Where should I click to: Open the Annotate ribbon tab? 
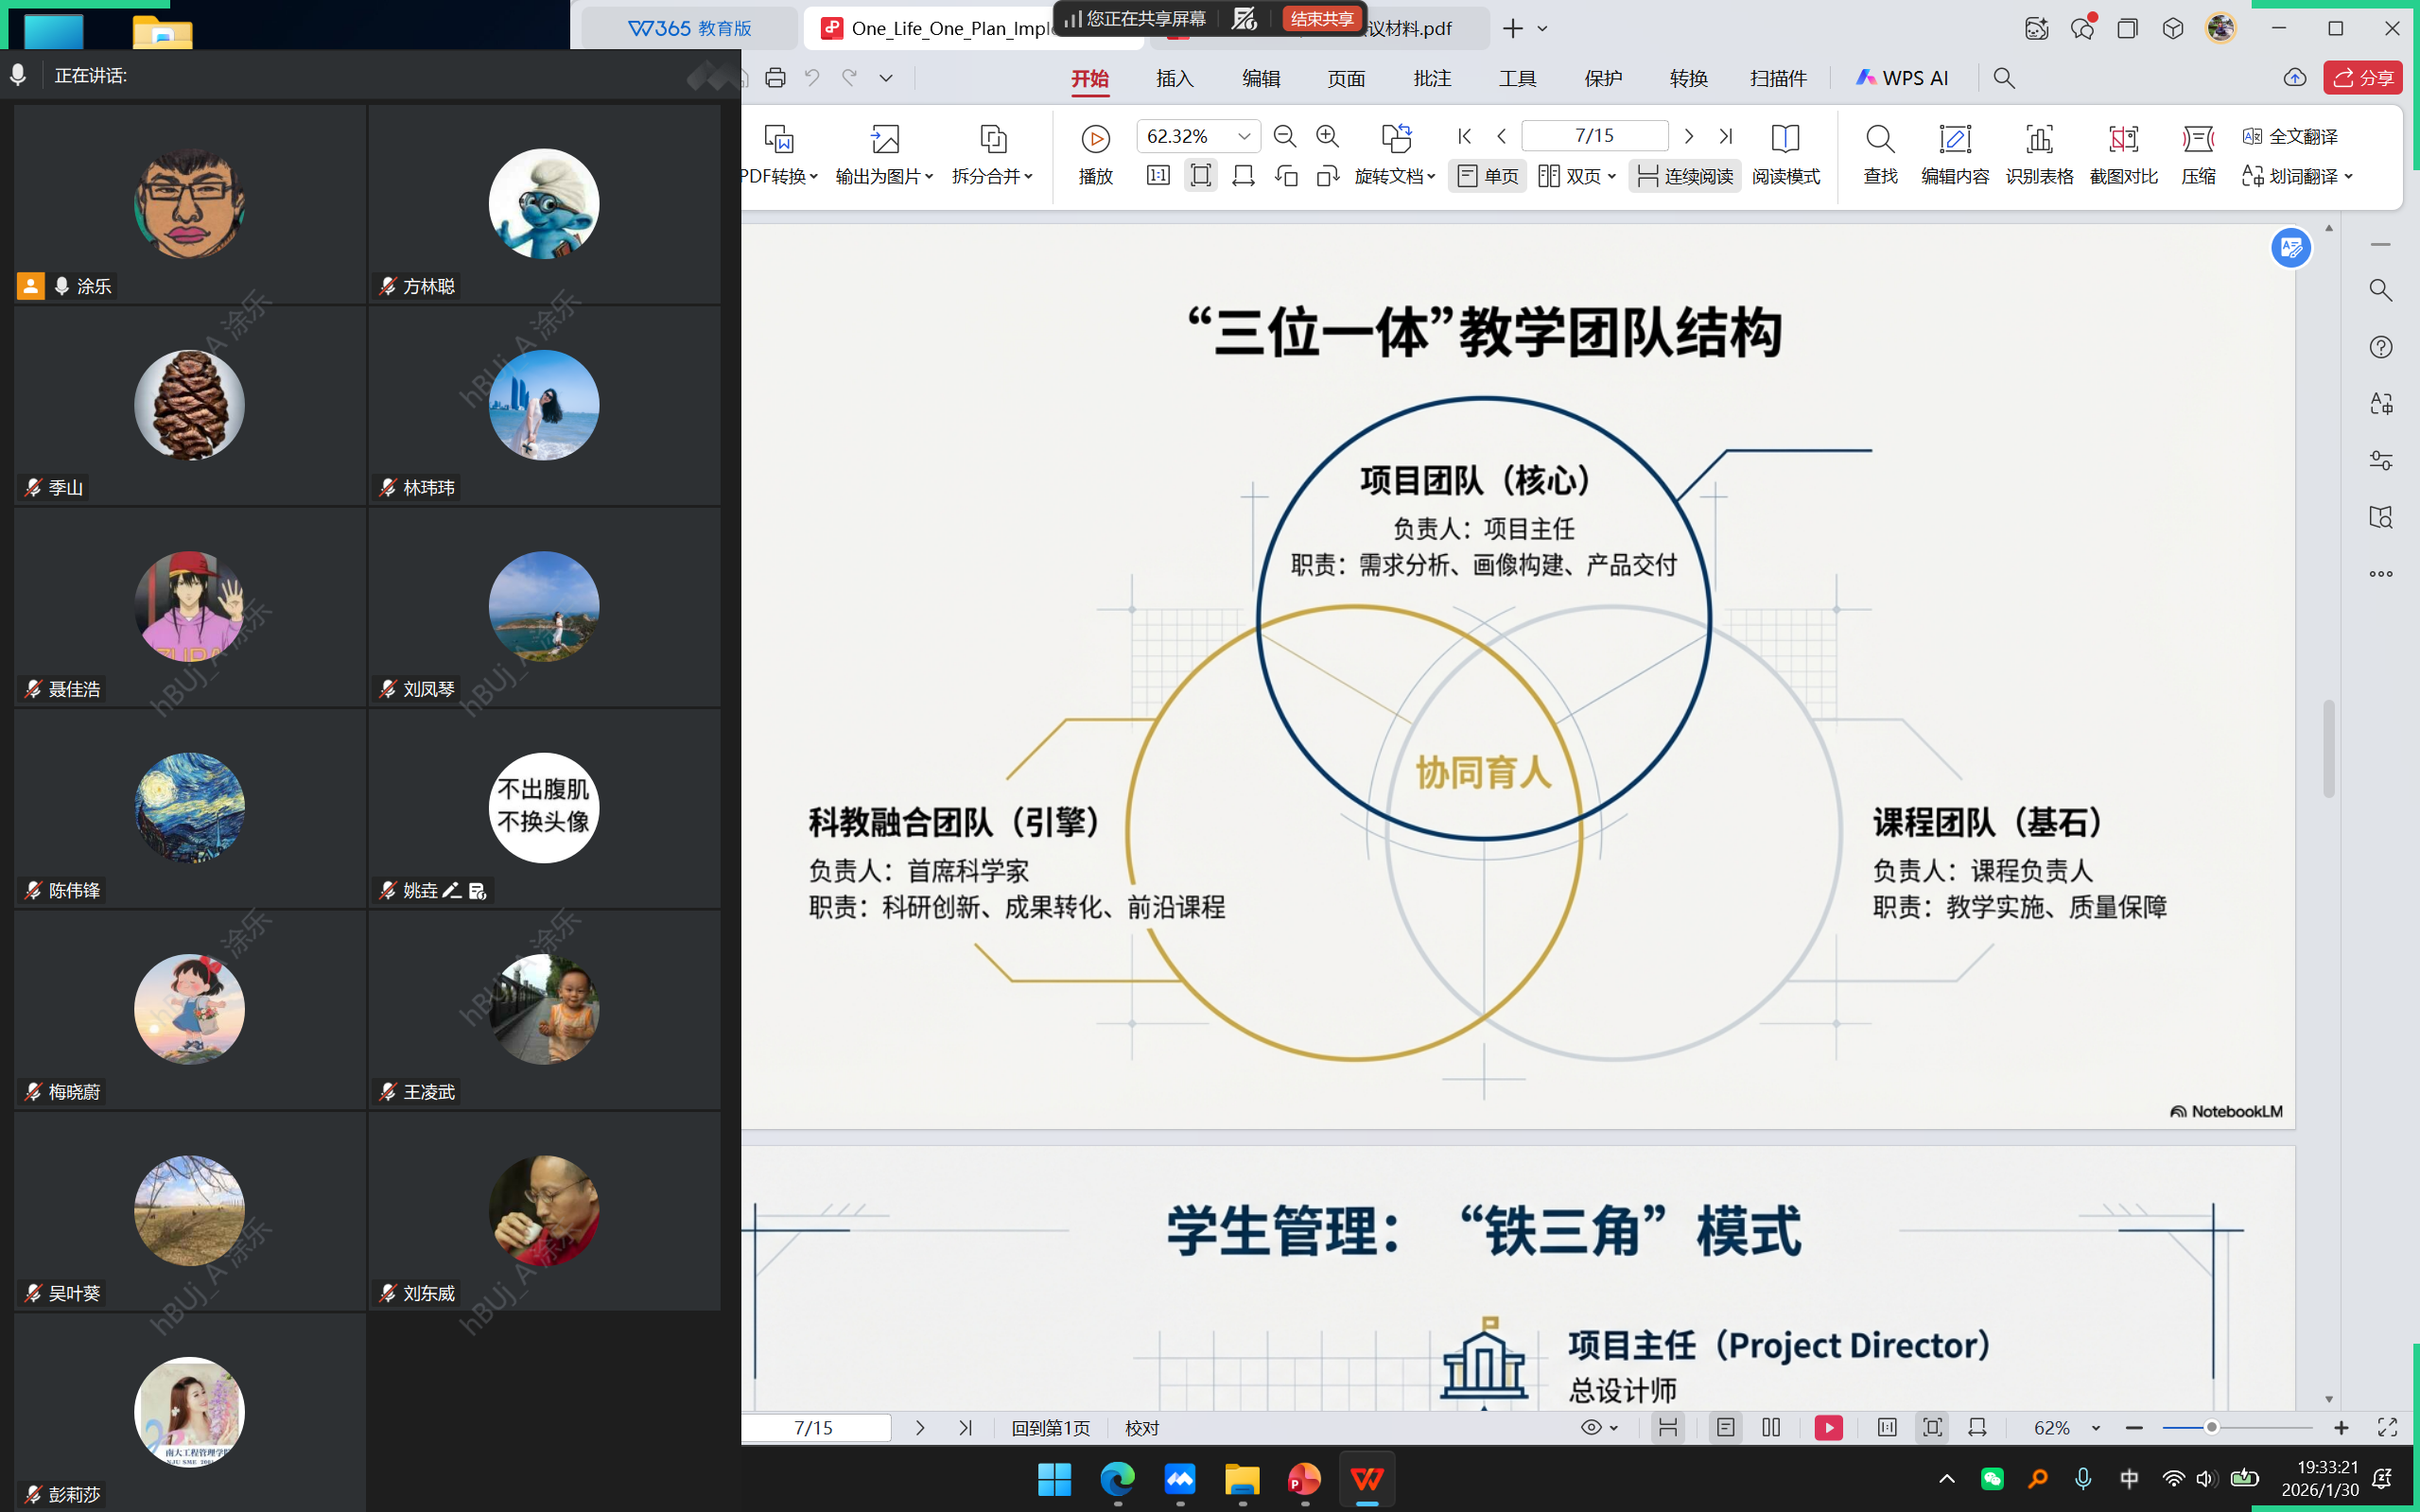(x=1431, y=78)
